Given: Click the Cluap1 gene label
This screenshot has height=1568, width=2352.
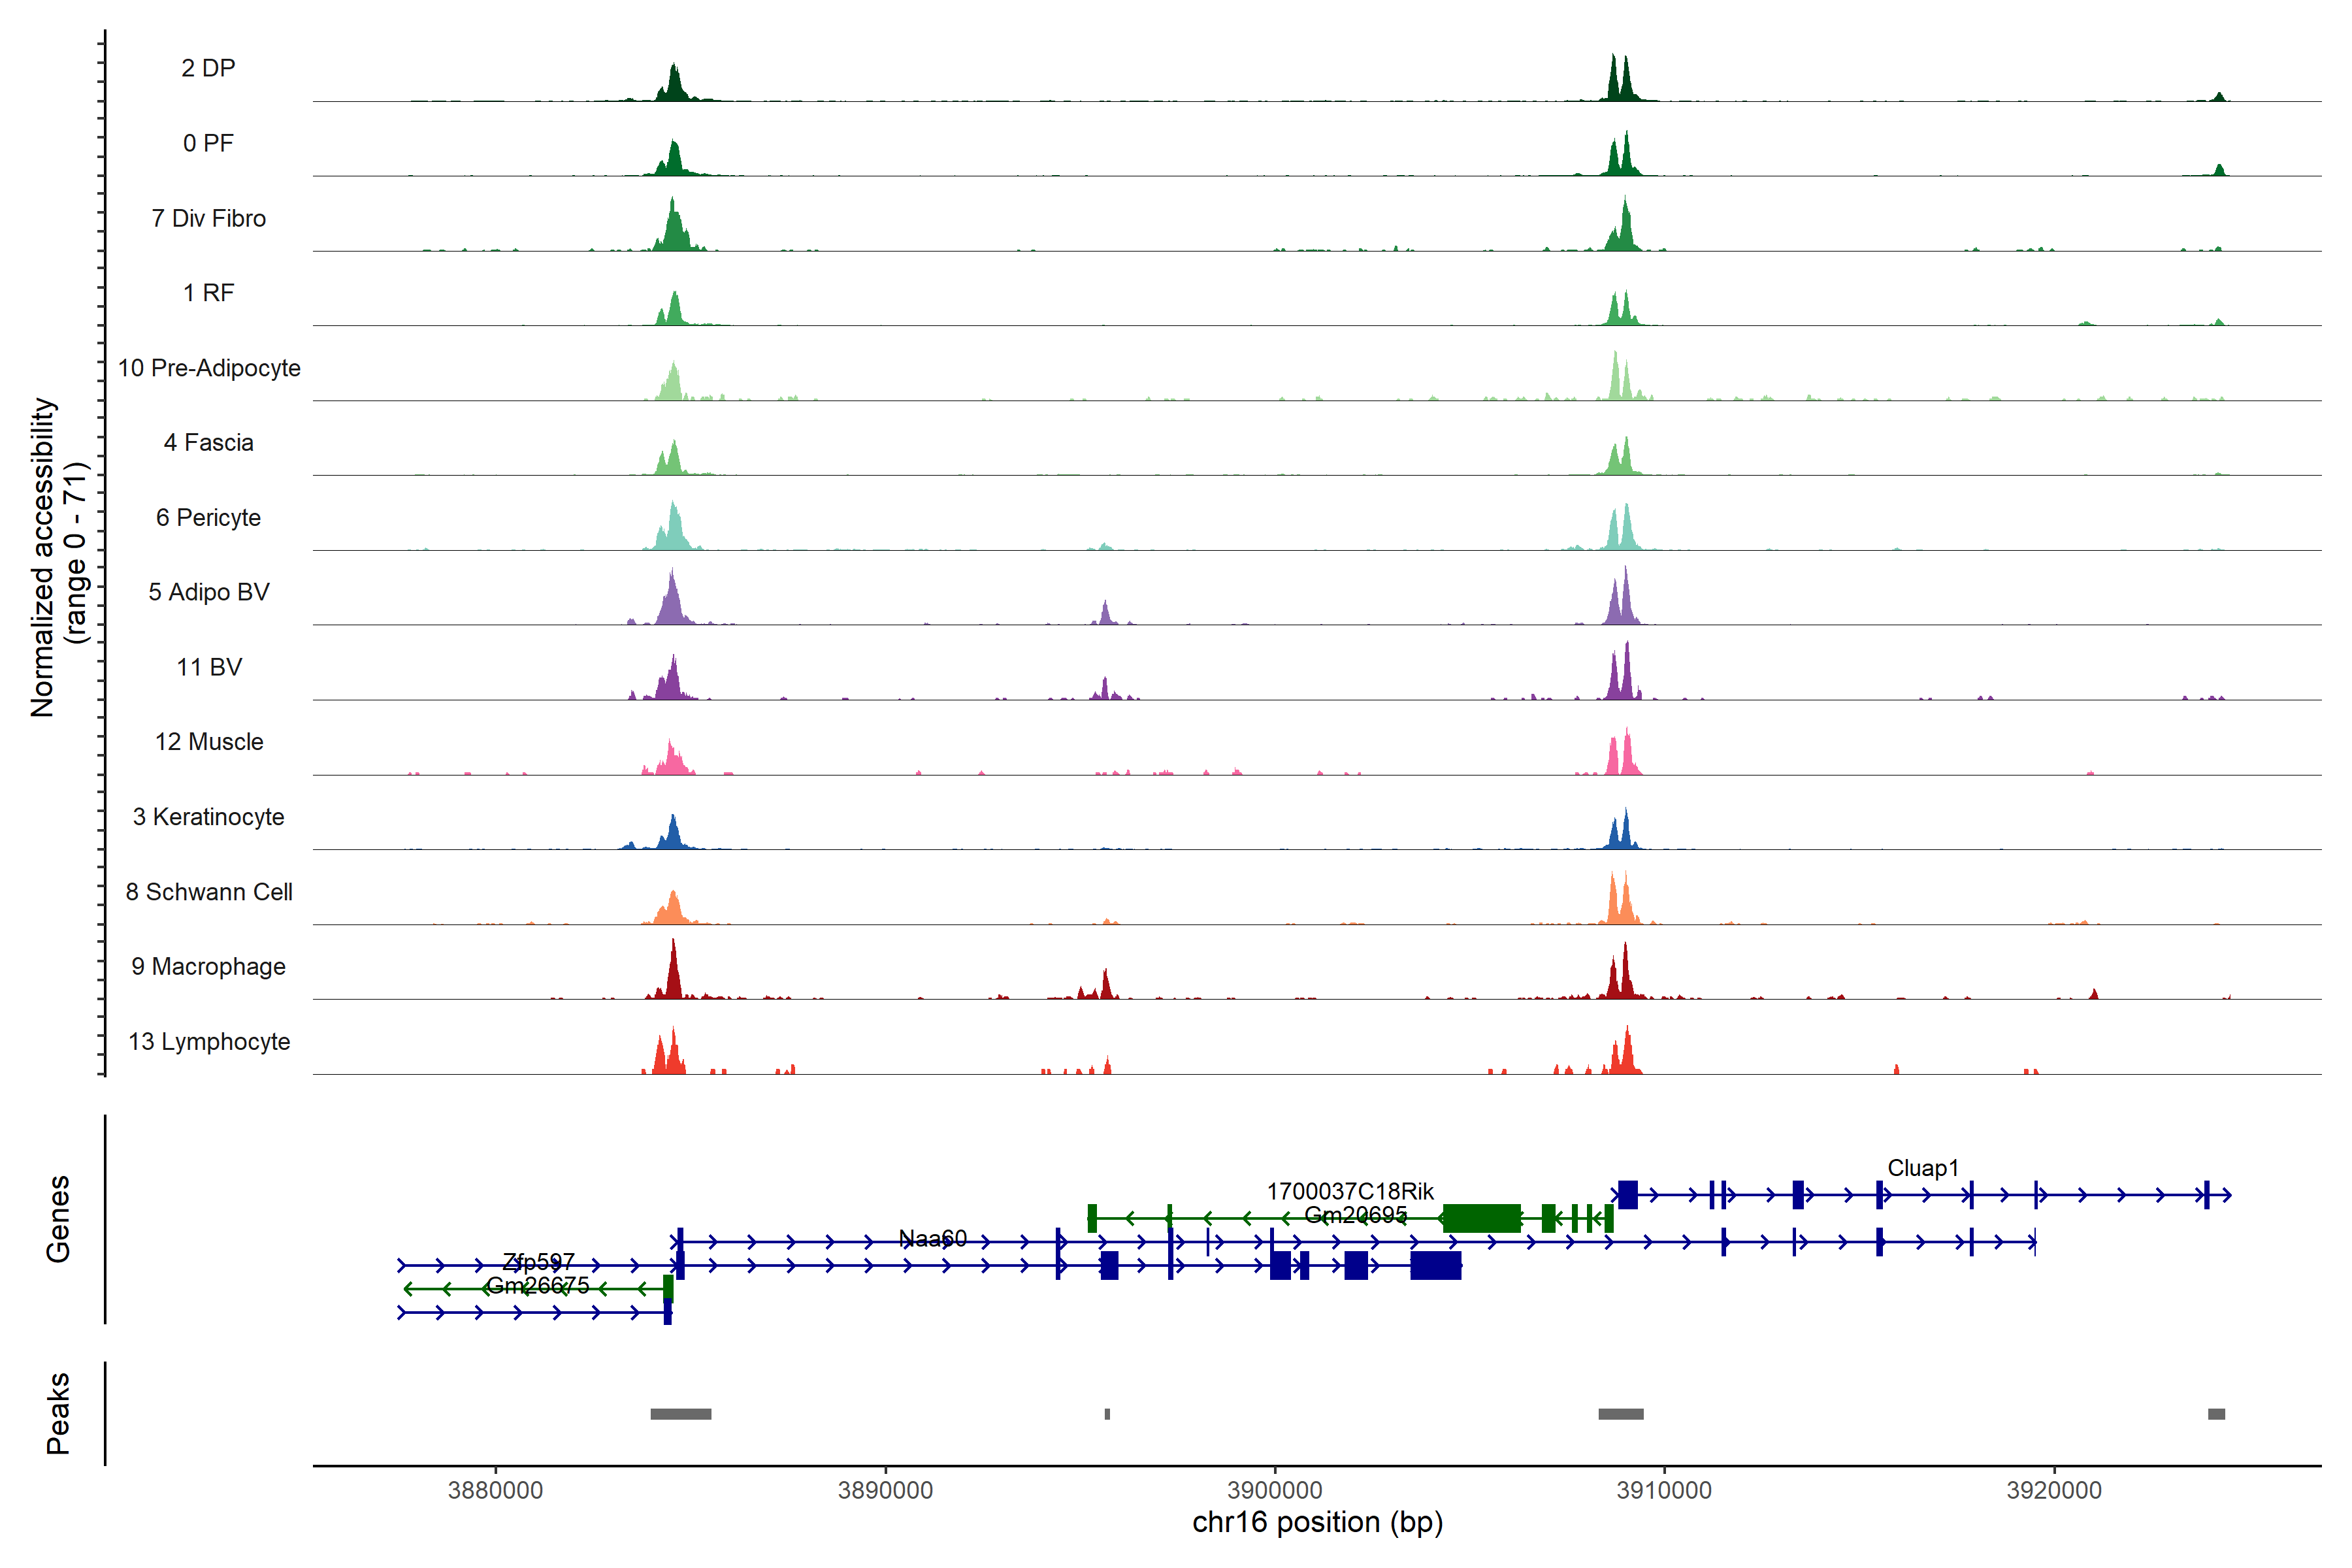Looking at the screenshot, I should pyautogui.click(x=1922, y=1168).
